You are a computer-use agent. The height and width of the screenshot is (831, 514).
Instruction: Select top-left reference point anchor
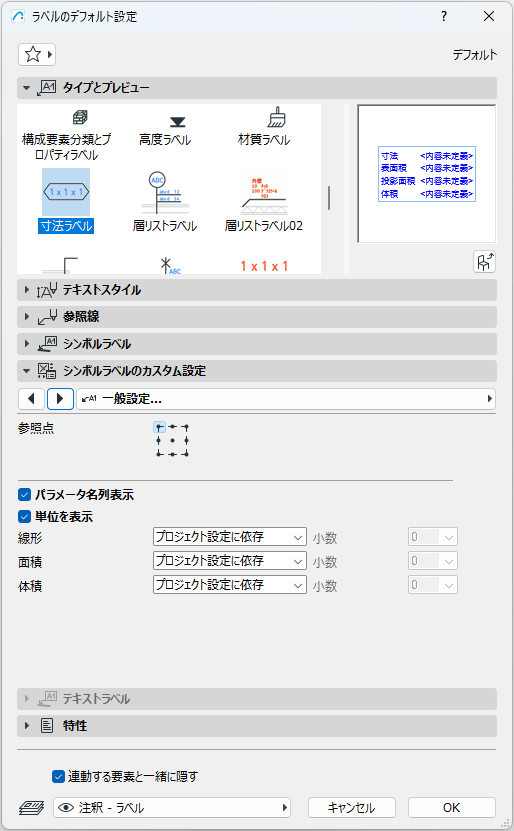click(x=158, y=427)
